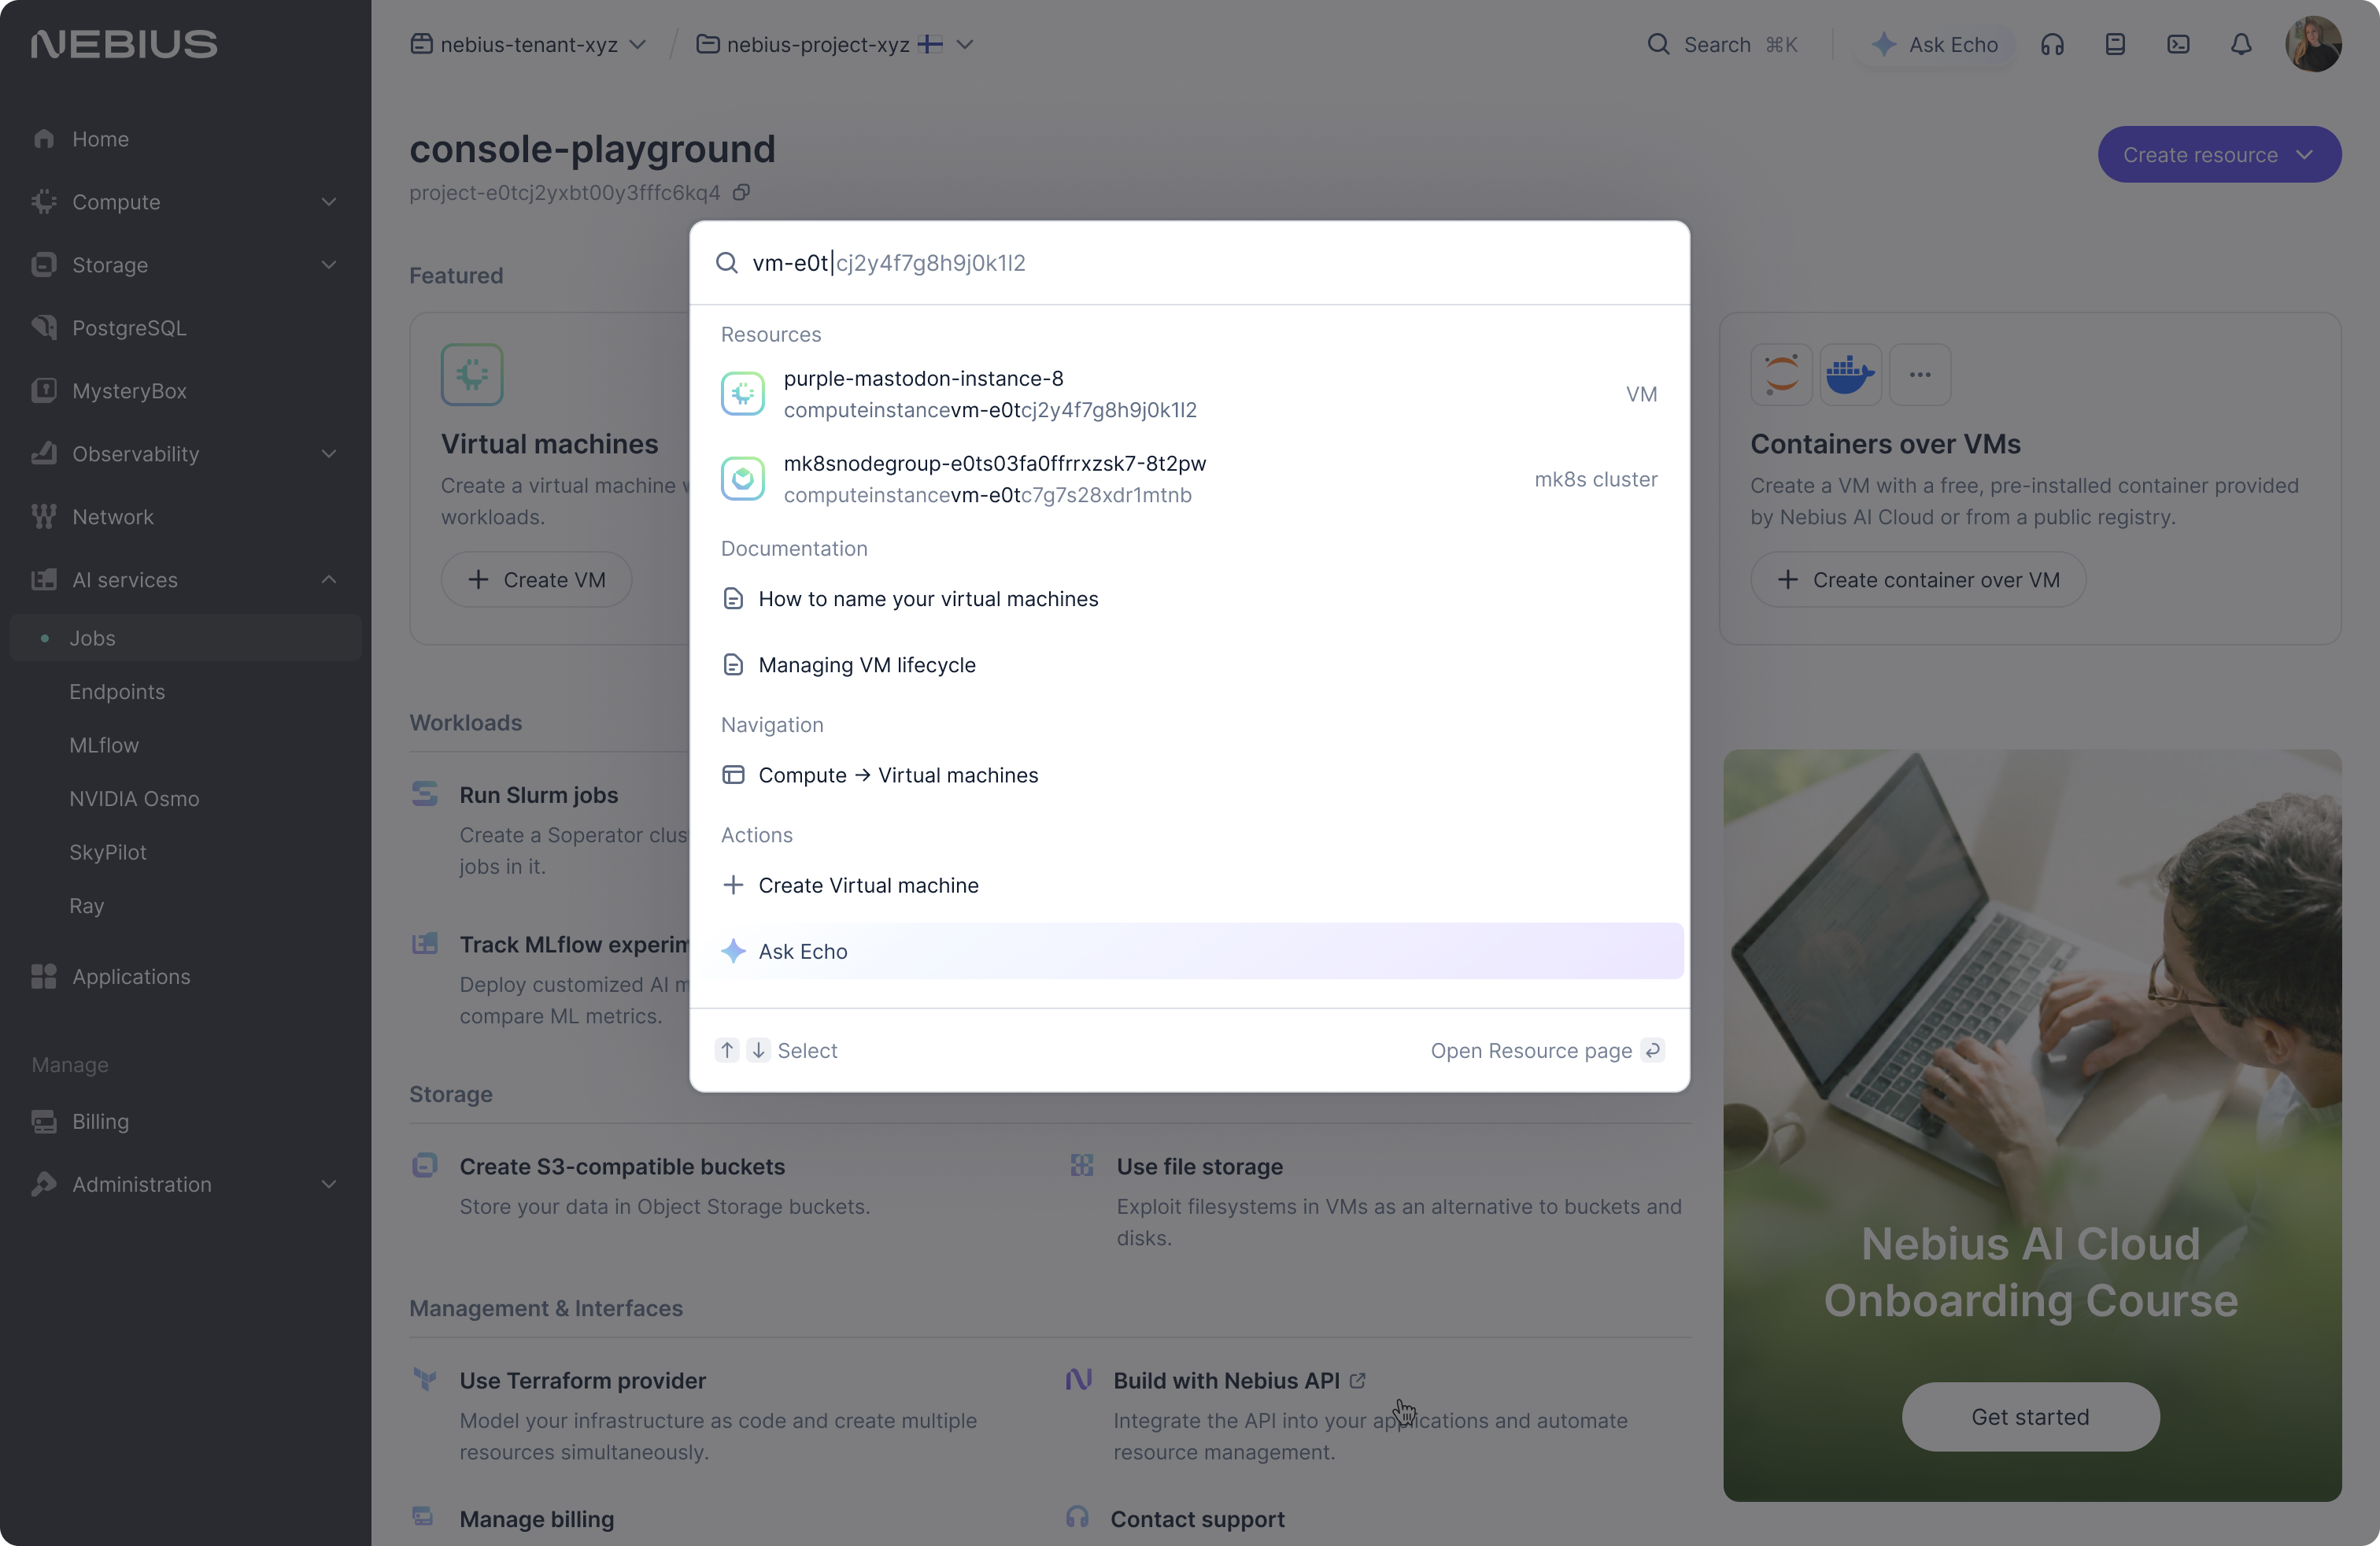
Task: Open the nebius-tenant-xyz tenant dropdown
Action: pyautogui.click(x=529, y=44)
